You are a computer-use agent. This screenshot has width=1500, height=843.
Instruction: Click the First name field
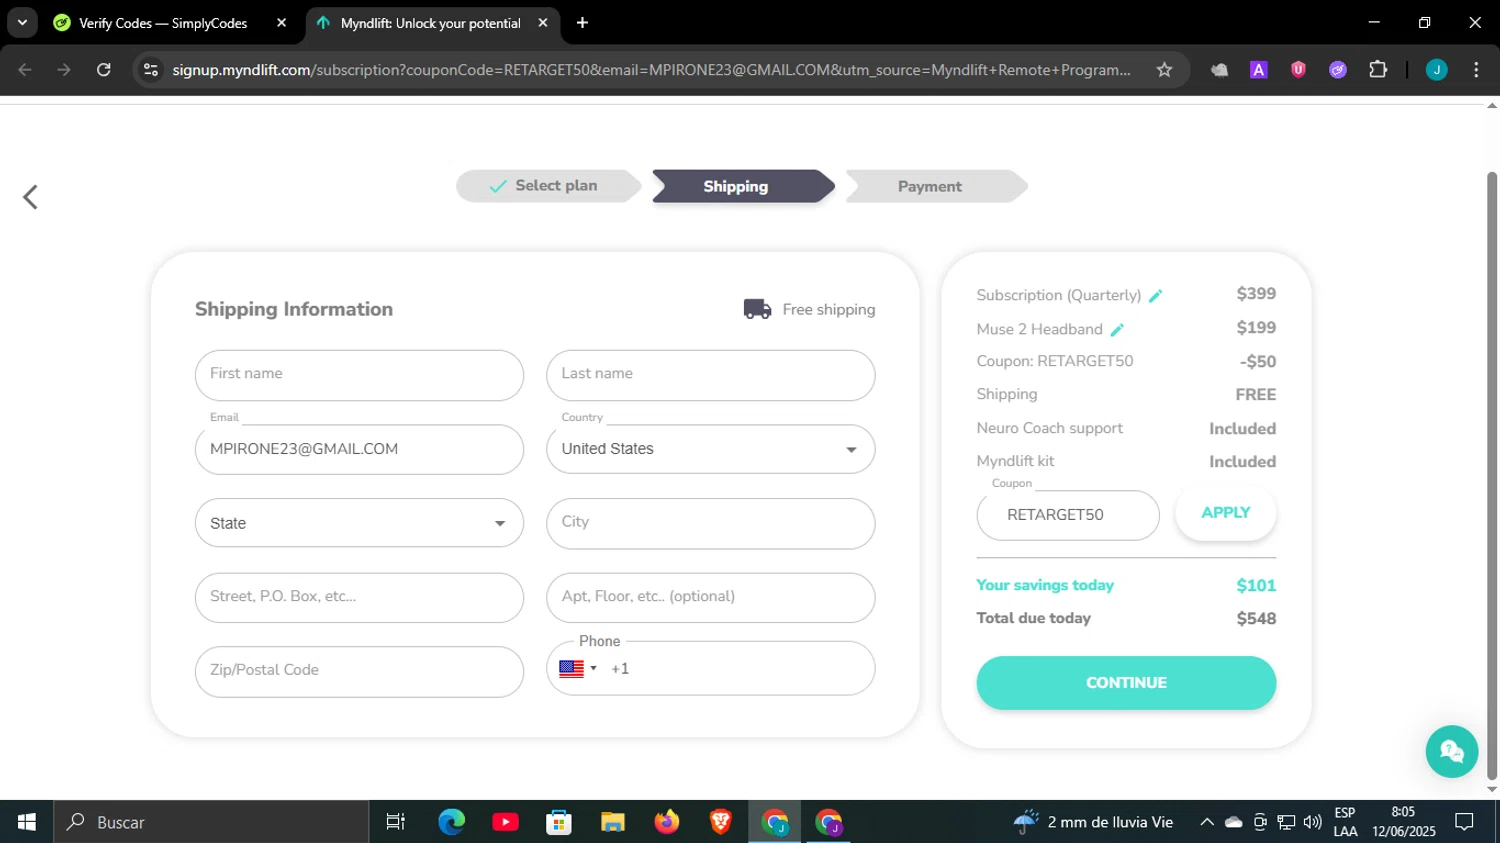(359, 375)
